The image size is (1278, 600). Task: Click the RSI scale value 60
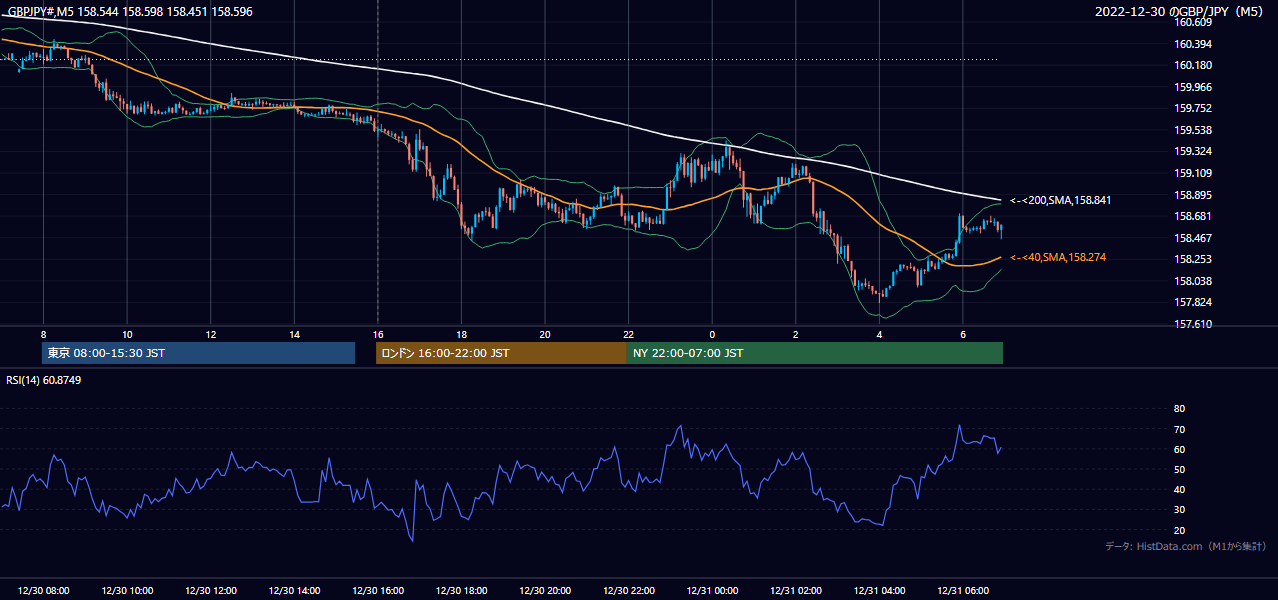pyautogui.click(x=1179, y=449)
